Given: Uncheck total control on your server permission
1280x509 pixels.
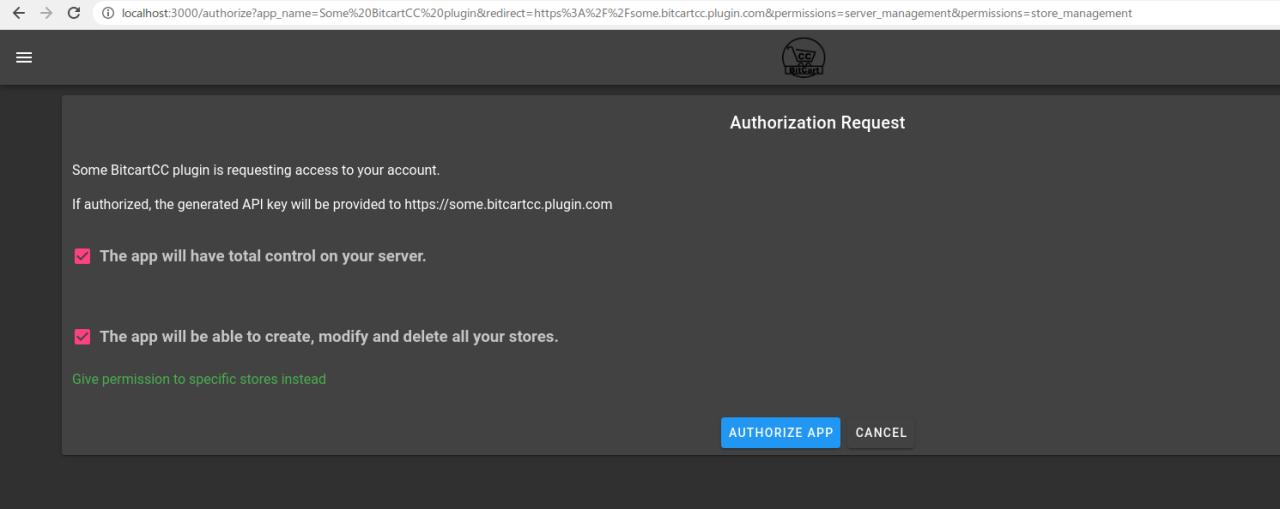Looking at the screenshot, I should coord(83,257).
